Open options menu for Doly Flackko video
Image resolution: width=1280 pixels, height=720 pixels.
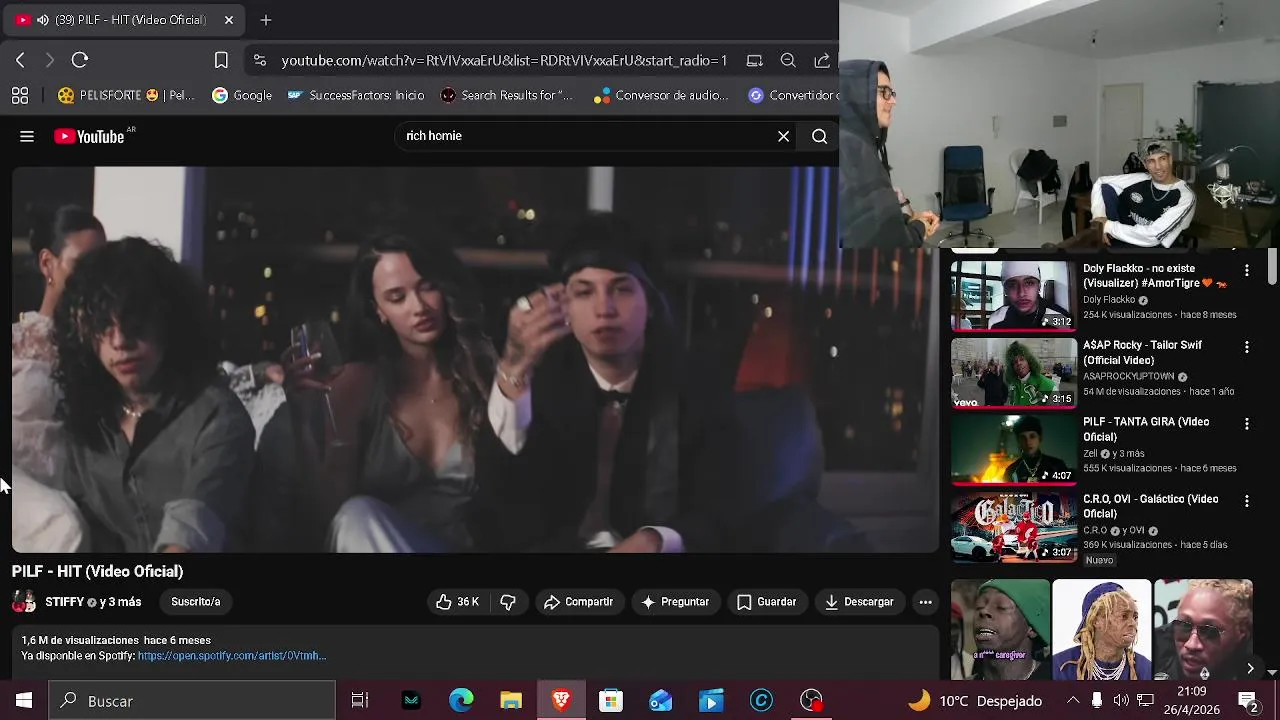[1246, 270]
